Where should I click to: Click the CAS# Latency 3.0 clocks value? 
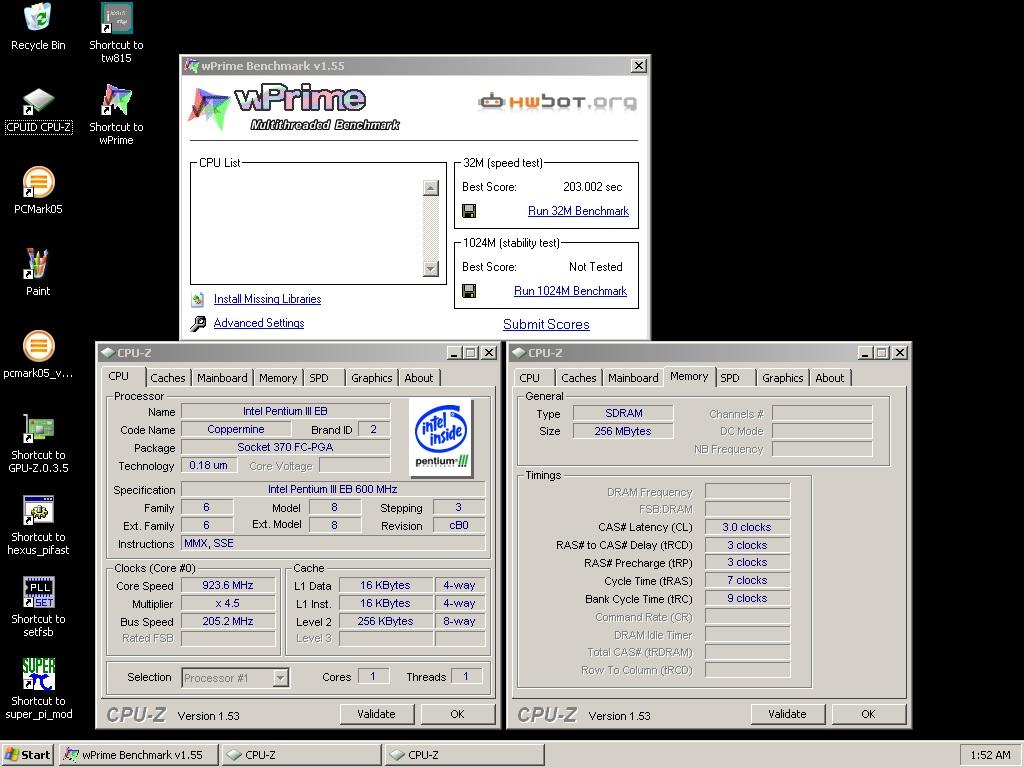point(747,528)
